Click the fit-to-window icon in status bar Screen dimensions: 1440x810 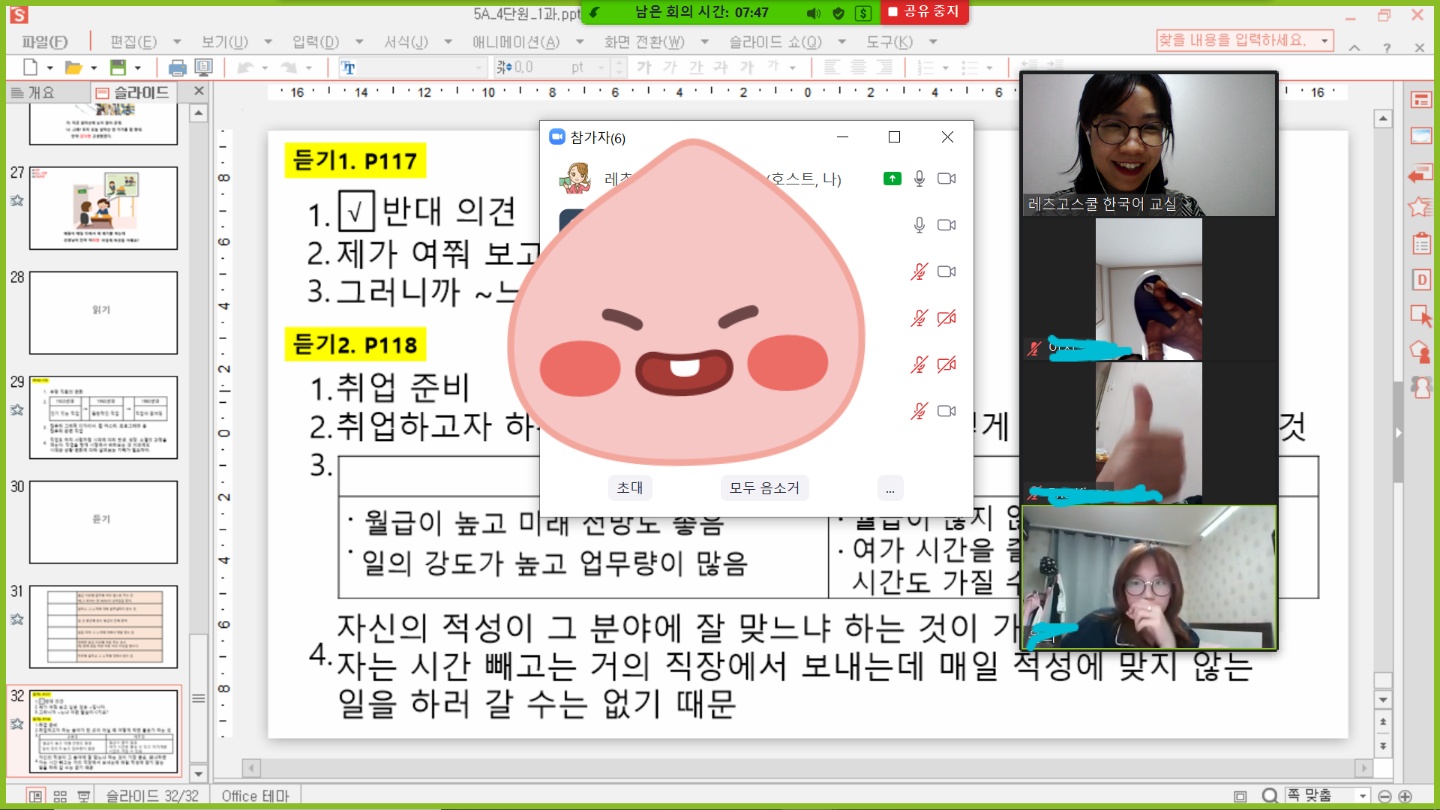1241,796
